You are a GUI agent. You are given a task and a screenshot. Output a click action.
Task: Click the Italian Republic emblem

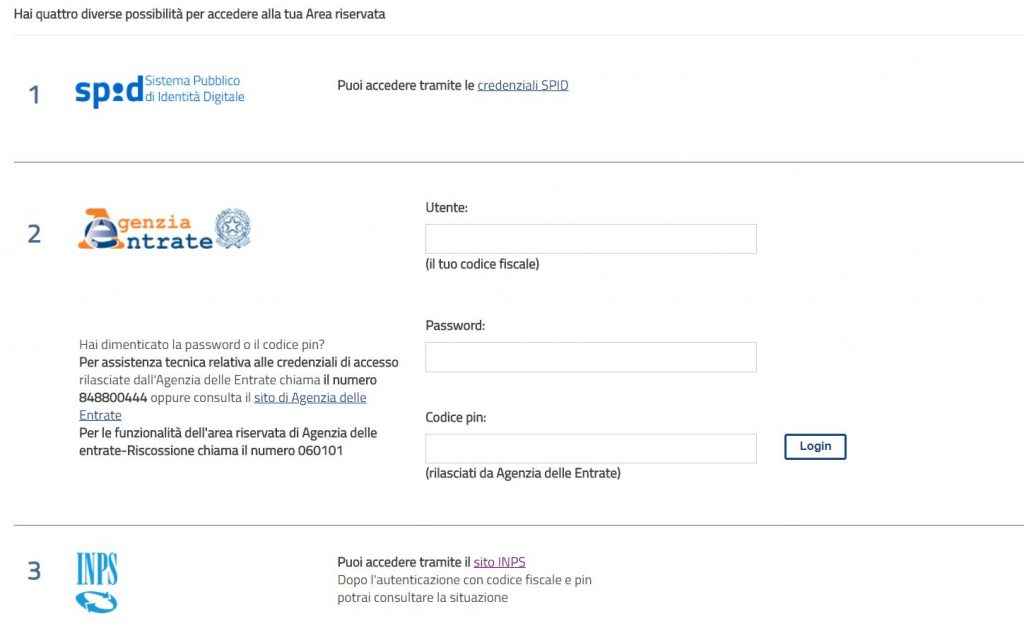pyautogui.click(x=233, y=229)
